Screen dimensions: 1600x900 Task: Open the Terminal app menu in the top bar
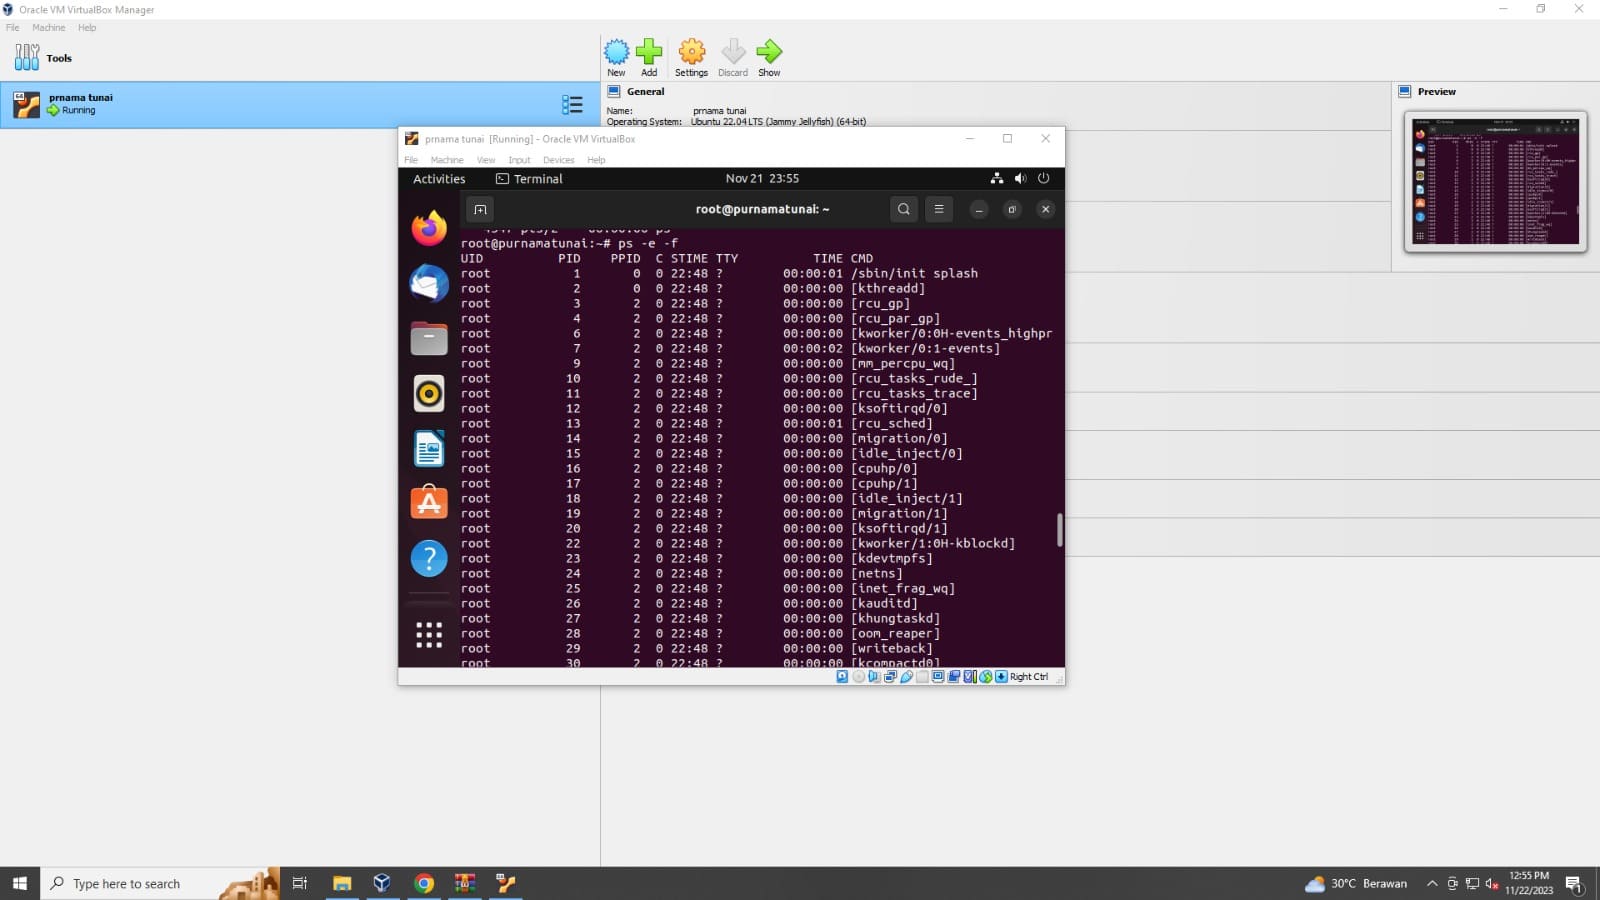click(529, 179)
